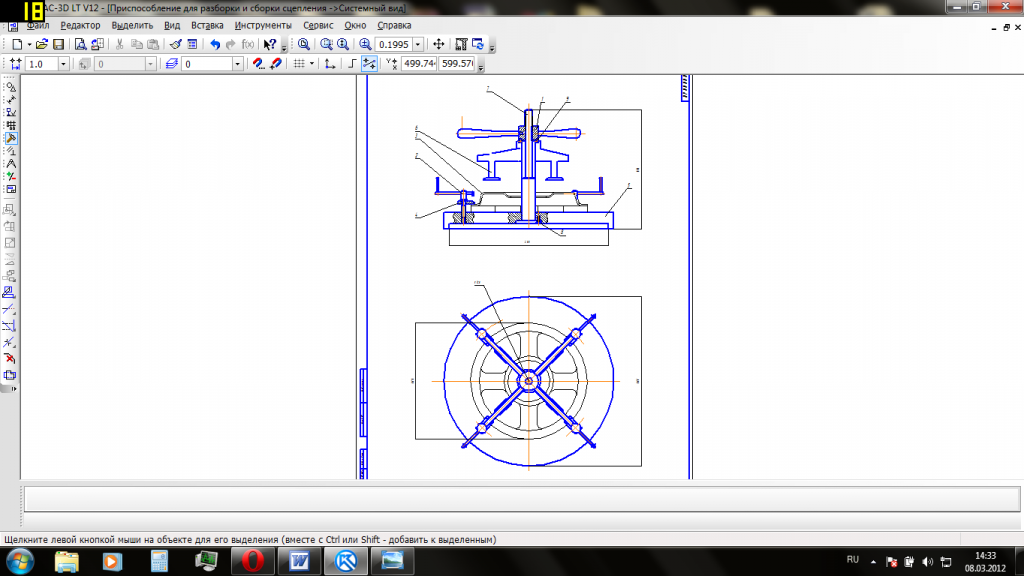This screenshot has height=576, width=1024.
Task: Activate the What's This help cursor icon
Action: tap(269, 44)
